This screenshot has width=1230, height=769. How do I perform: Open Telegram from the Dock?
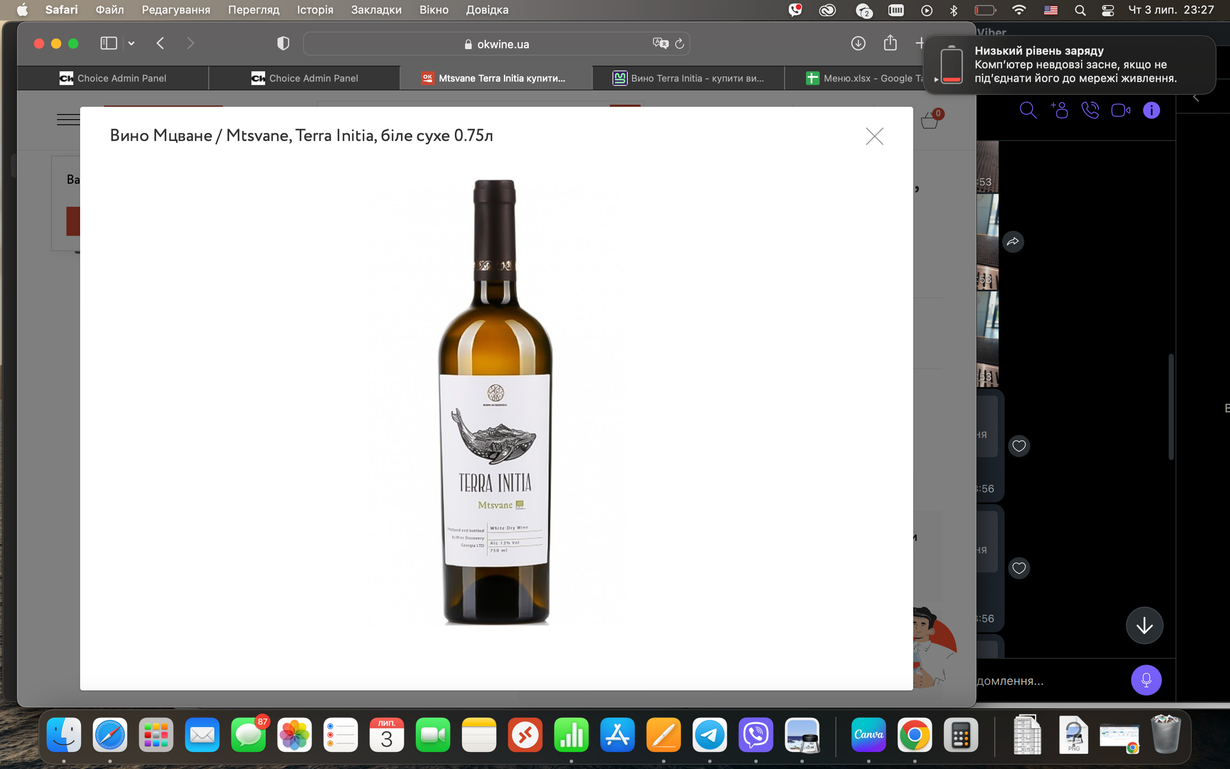[x=710, y=735]
